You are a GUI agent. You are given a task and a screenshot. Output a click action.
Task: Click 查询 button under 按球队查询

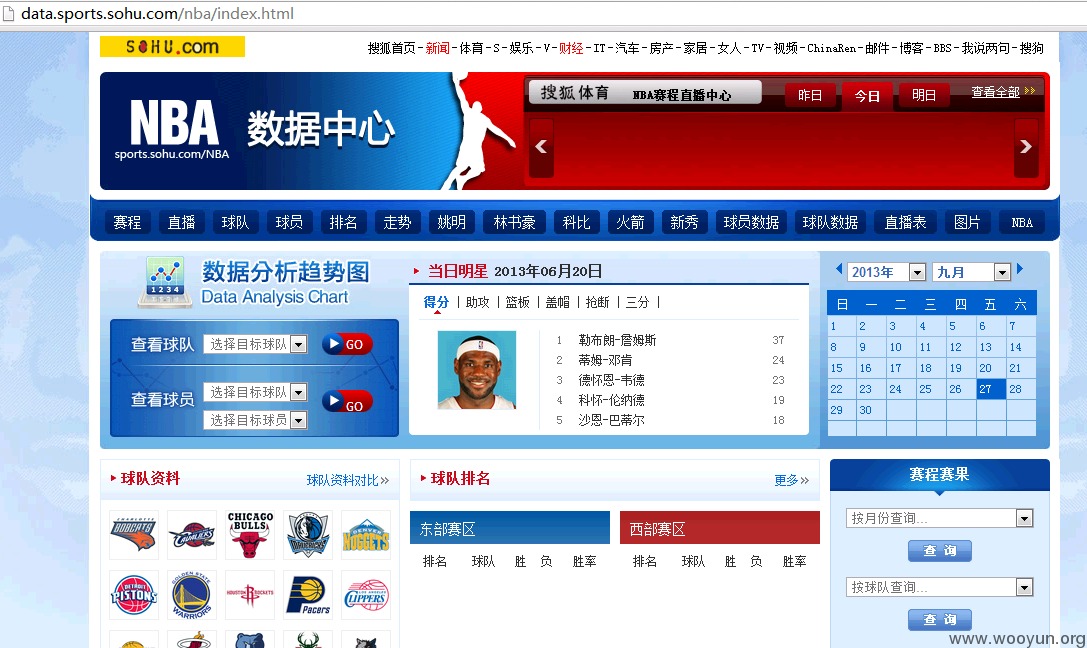(939, 620)
